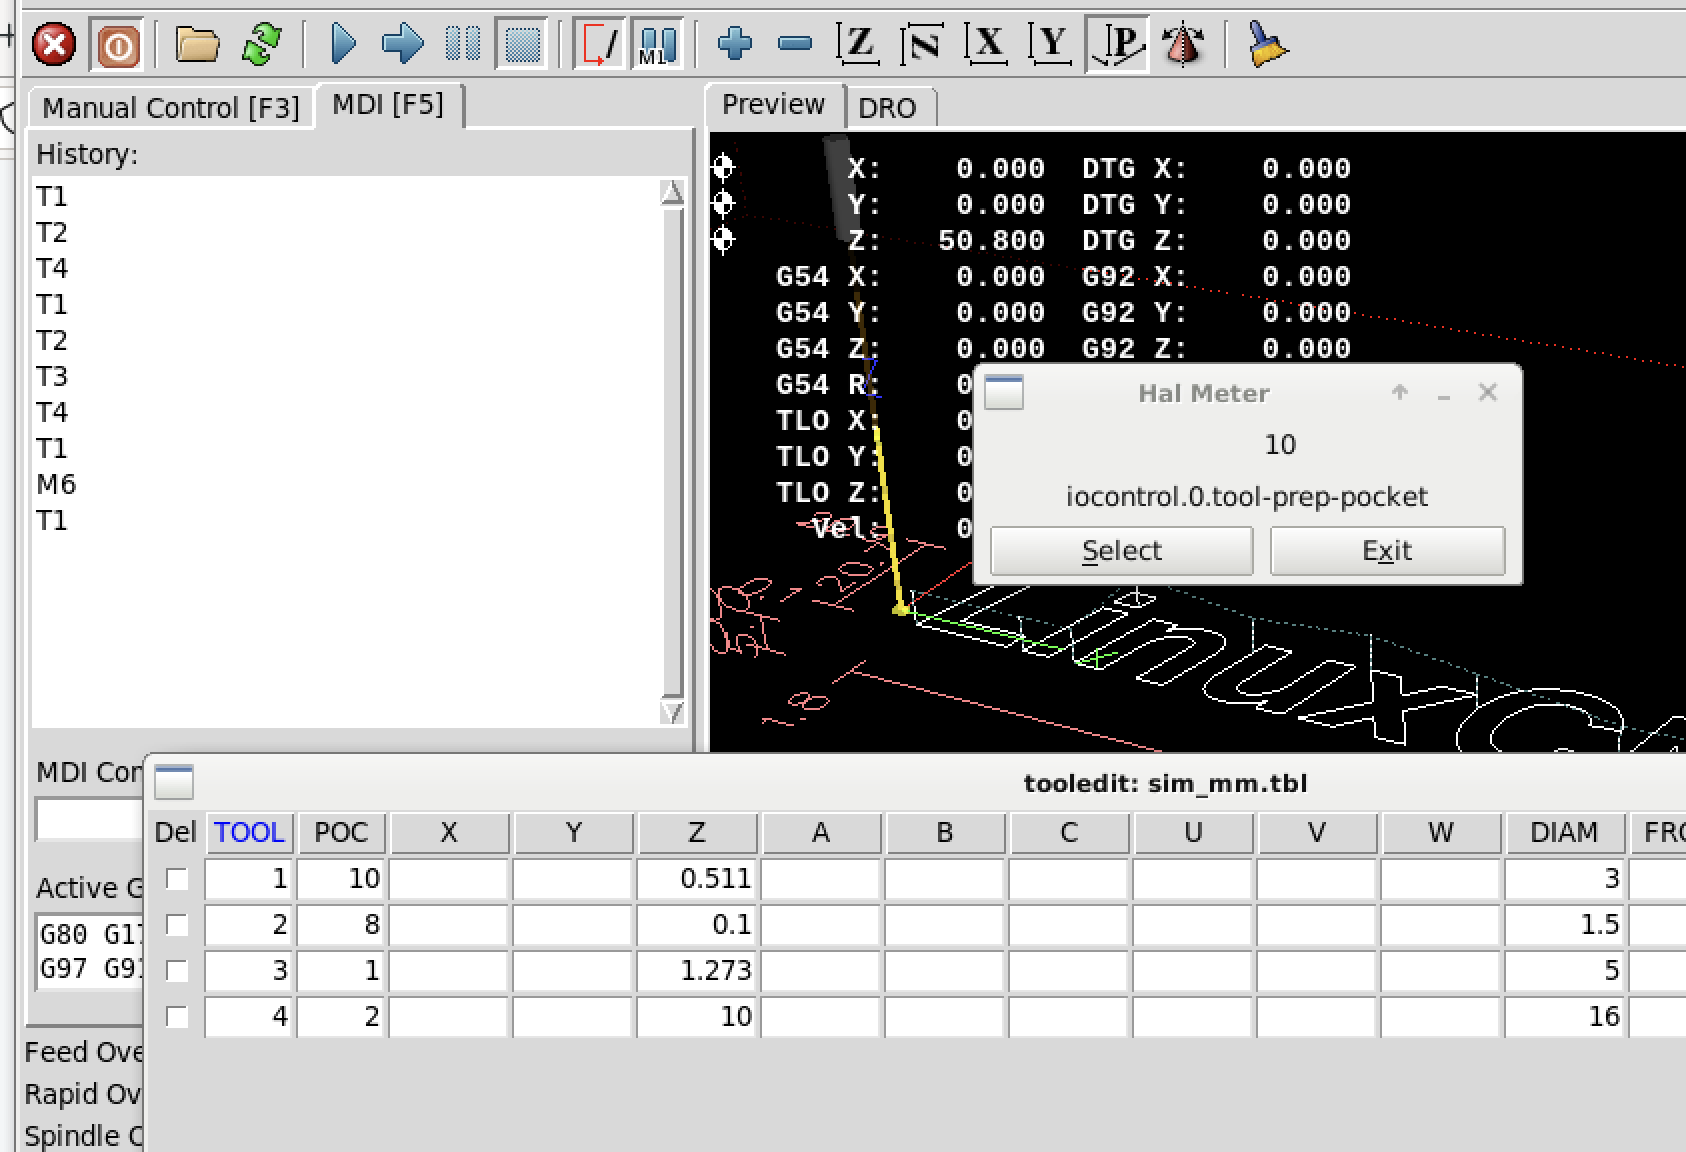The width and height of the screenshot is (1686, 1152).
Task: Open the DRO tab
Action: coord(888,108)
